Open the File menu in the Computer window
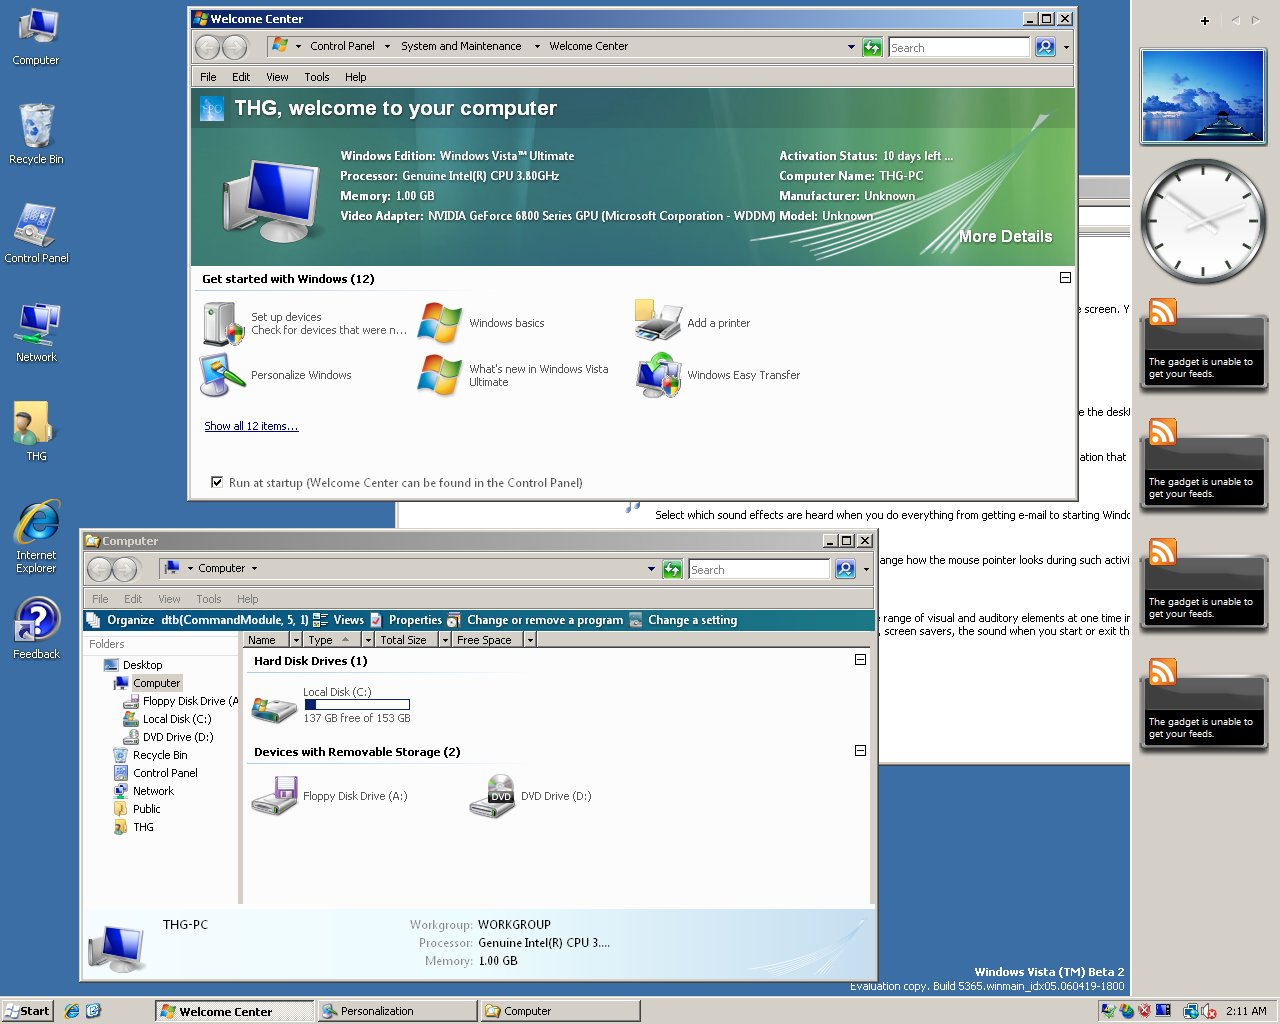Image resolution: width=1280 pixels, height=1024 pixels. click(100, 599)
